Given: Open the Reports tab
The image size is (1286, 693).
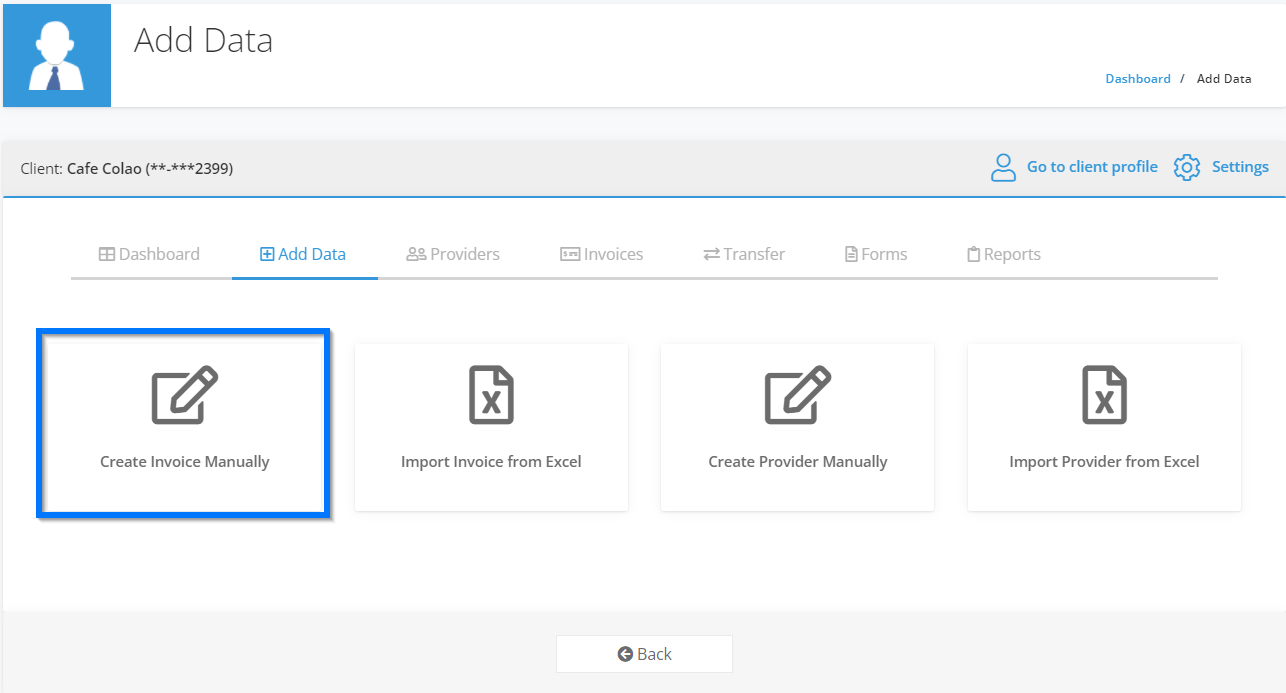Looking at the screenshot, I should click(1004, 254).
